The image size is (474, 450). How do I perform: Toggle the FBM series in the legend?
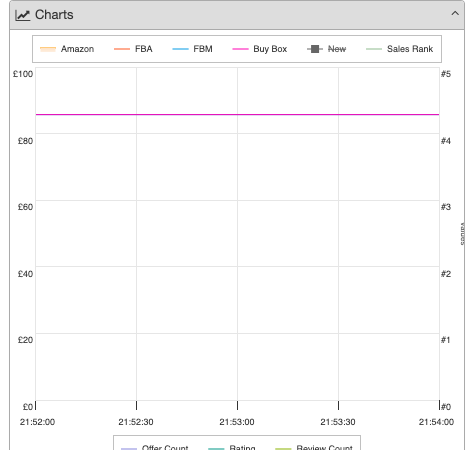(192, 49)
